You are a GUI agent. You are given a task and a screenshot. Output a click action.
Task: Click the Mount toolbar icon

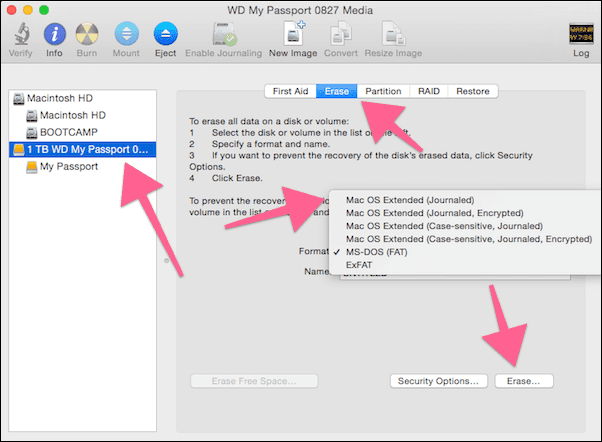point(126,33)
